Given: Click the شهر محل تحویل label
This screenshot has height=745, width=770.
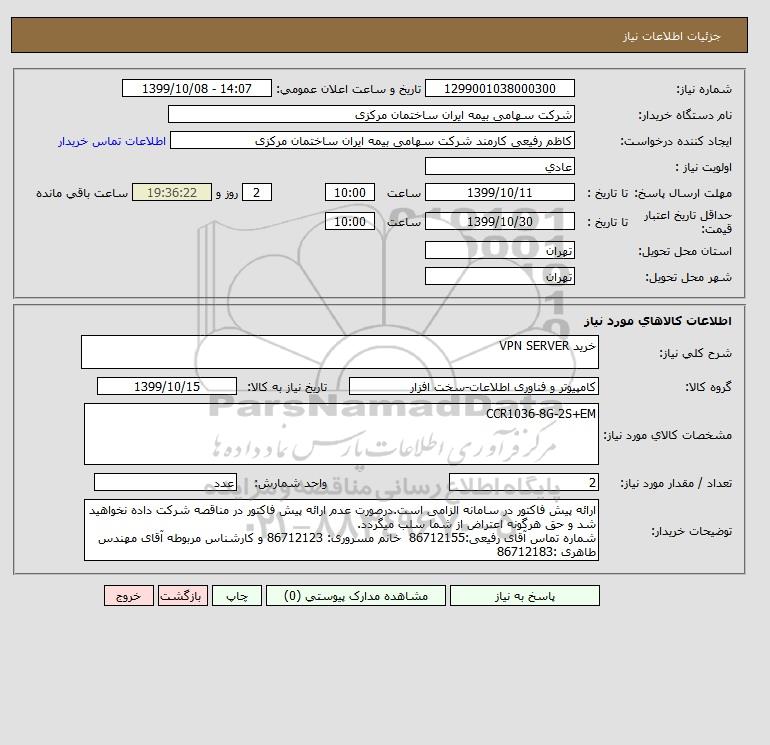Looking at the screenshot, I should (x=688, y=277).
